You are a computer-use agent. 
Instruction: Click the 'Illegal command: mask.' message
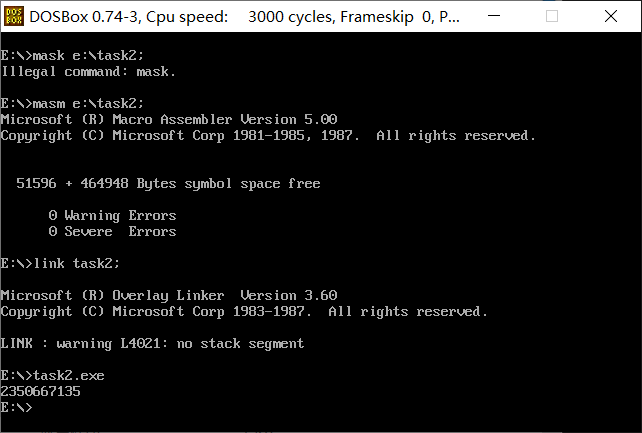[88, 72]
